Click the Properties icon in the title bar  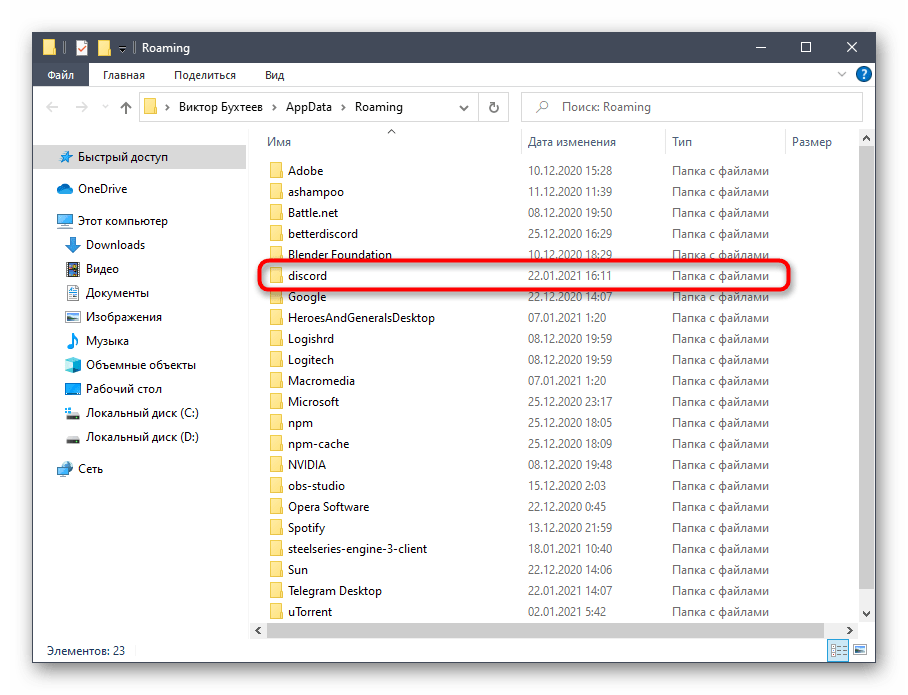(81, 48)
